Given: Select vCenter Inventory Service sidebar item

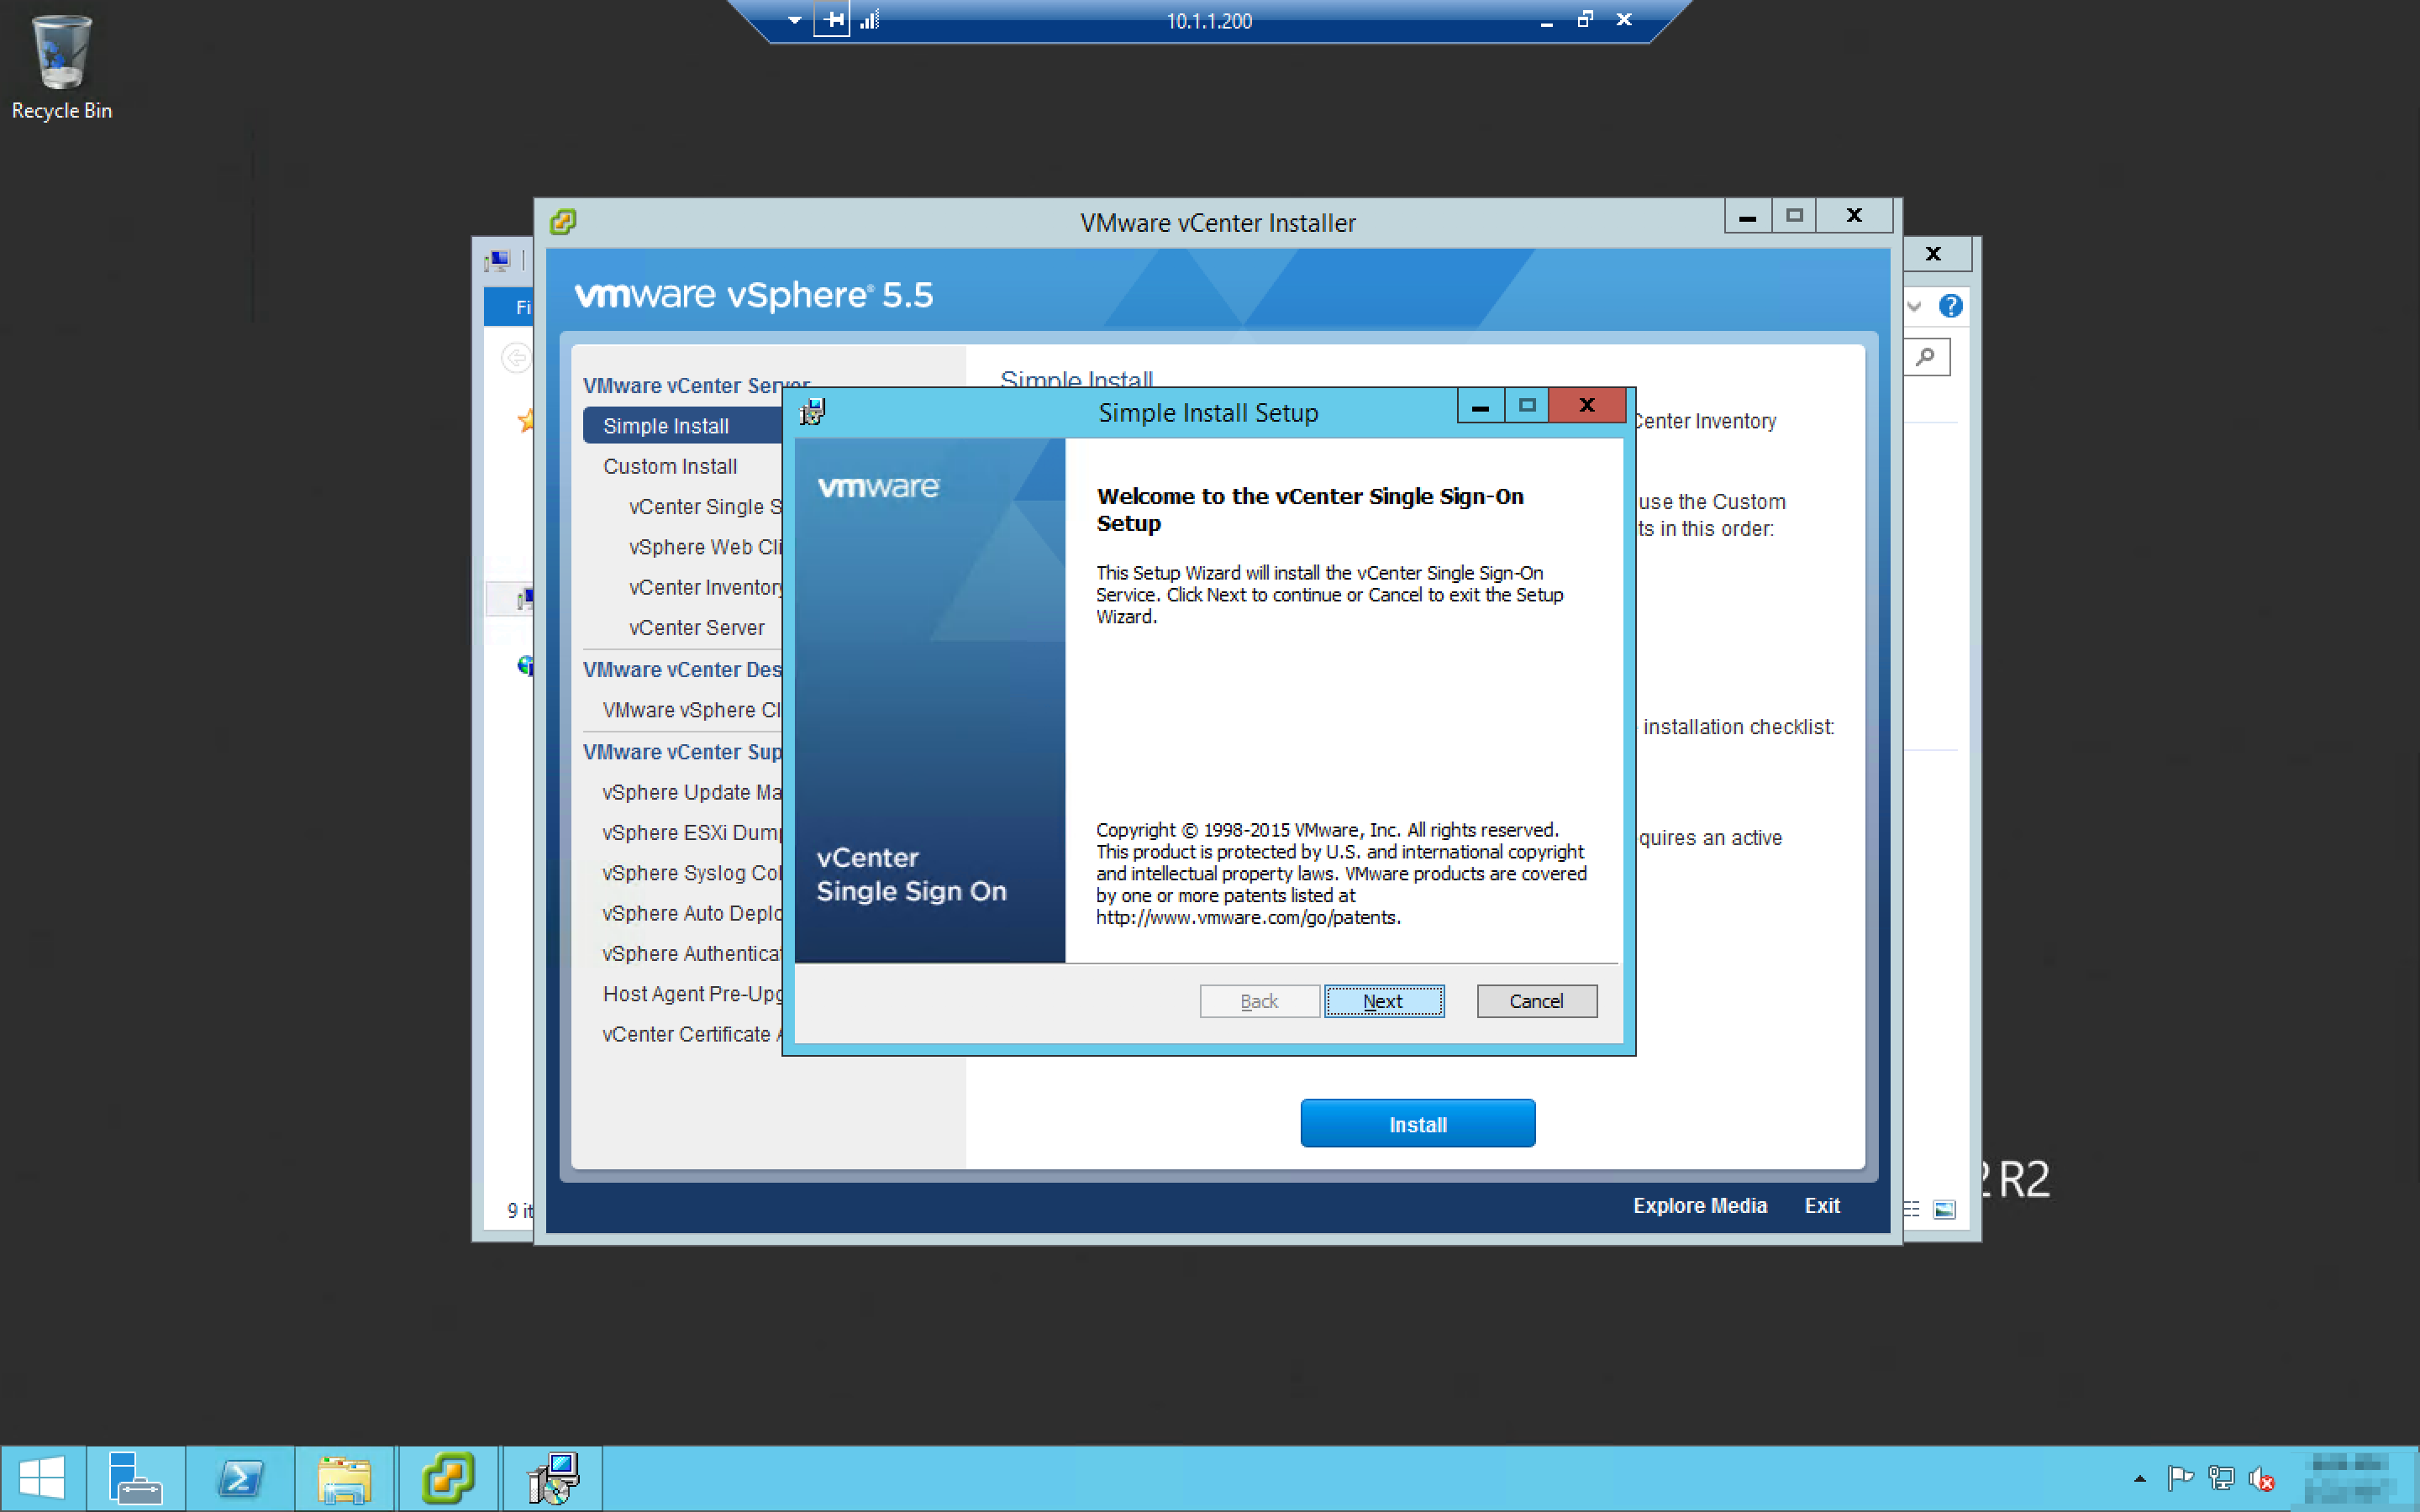Looking at the screenshot, I should coord(705,587).
